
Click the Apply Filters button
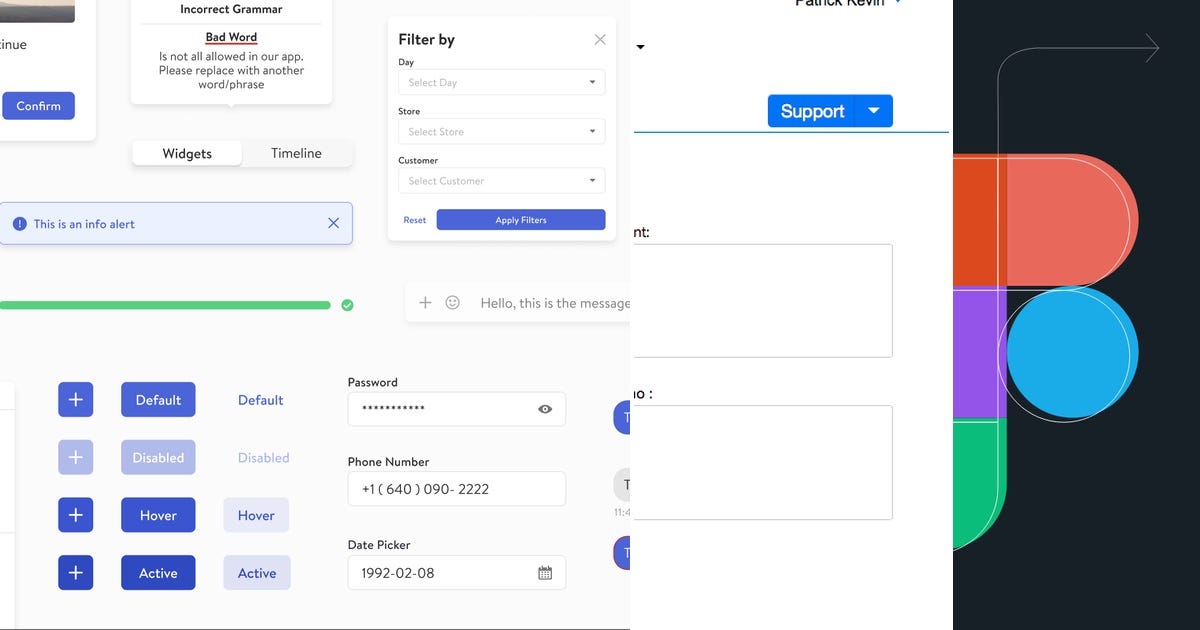[x=521, y=220]
